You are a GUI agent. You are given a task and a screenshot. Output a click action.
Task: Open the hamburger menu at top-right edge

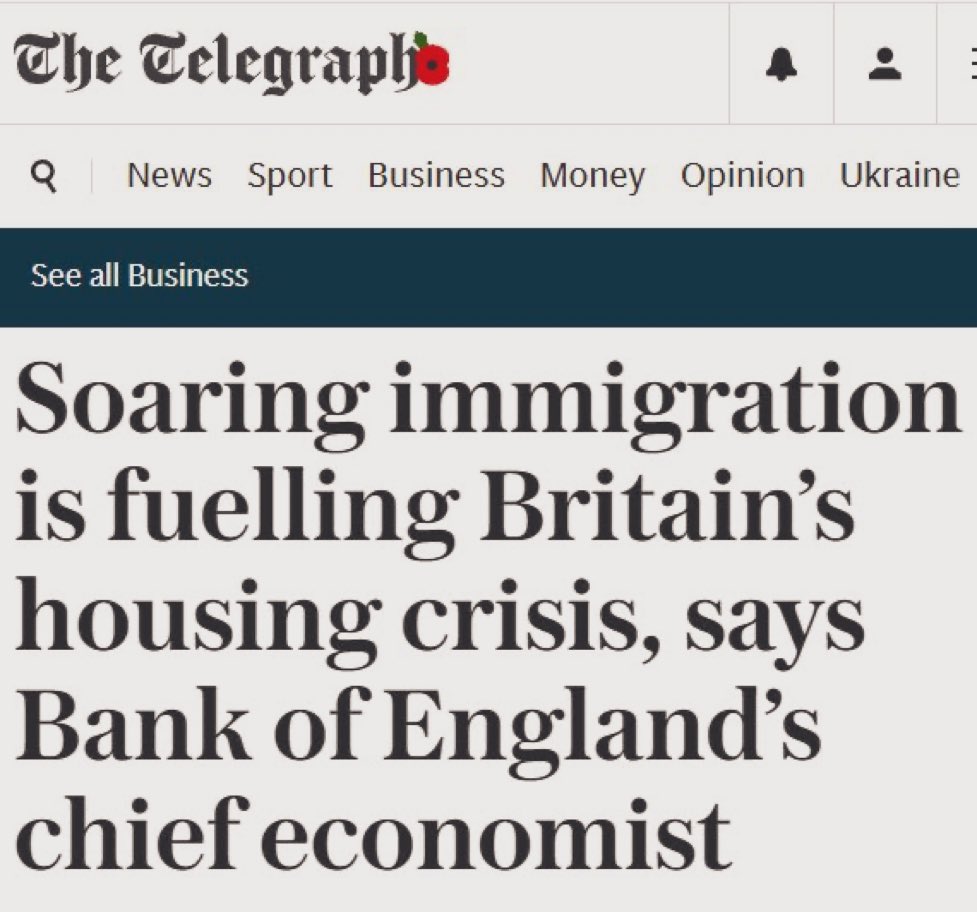click(x=969, y=65)
